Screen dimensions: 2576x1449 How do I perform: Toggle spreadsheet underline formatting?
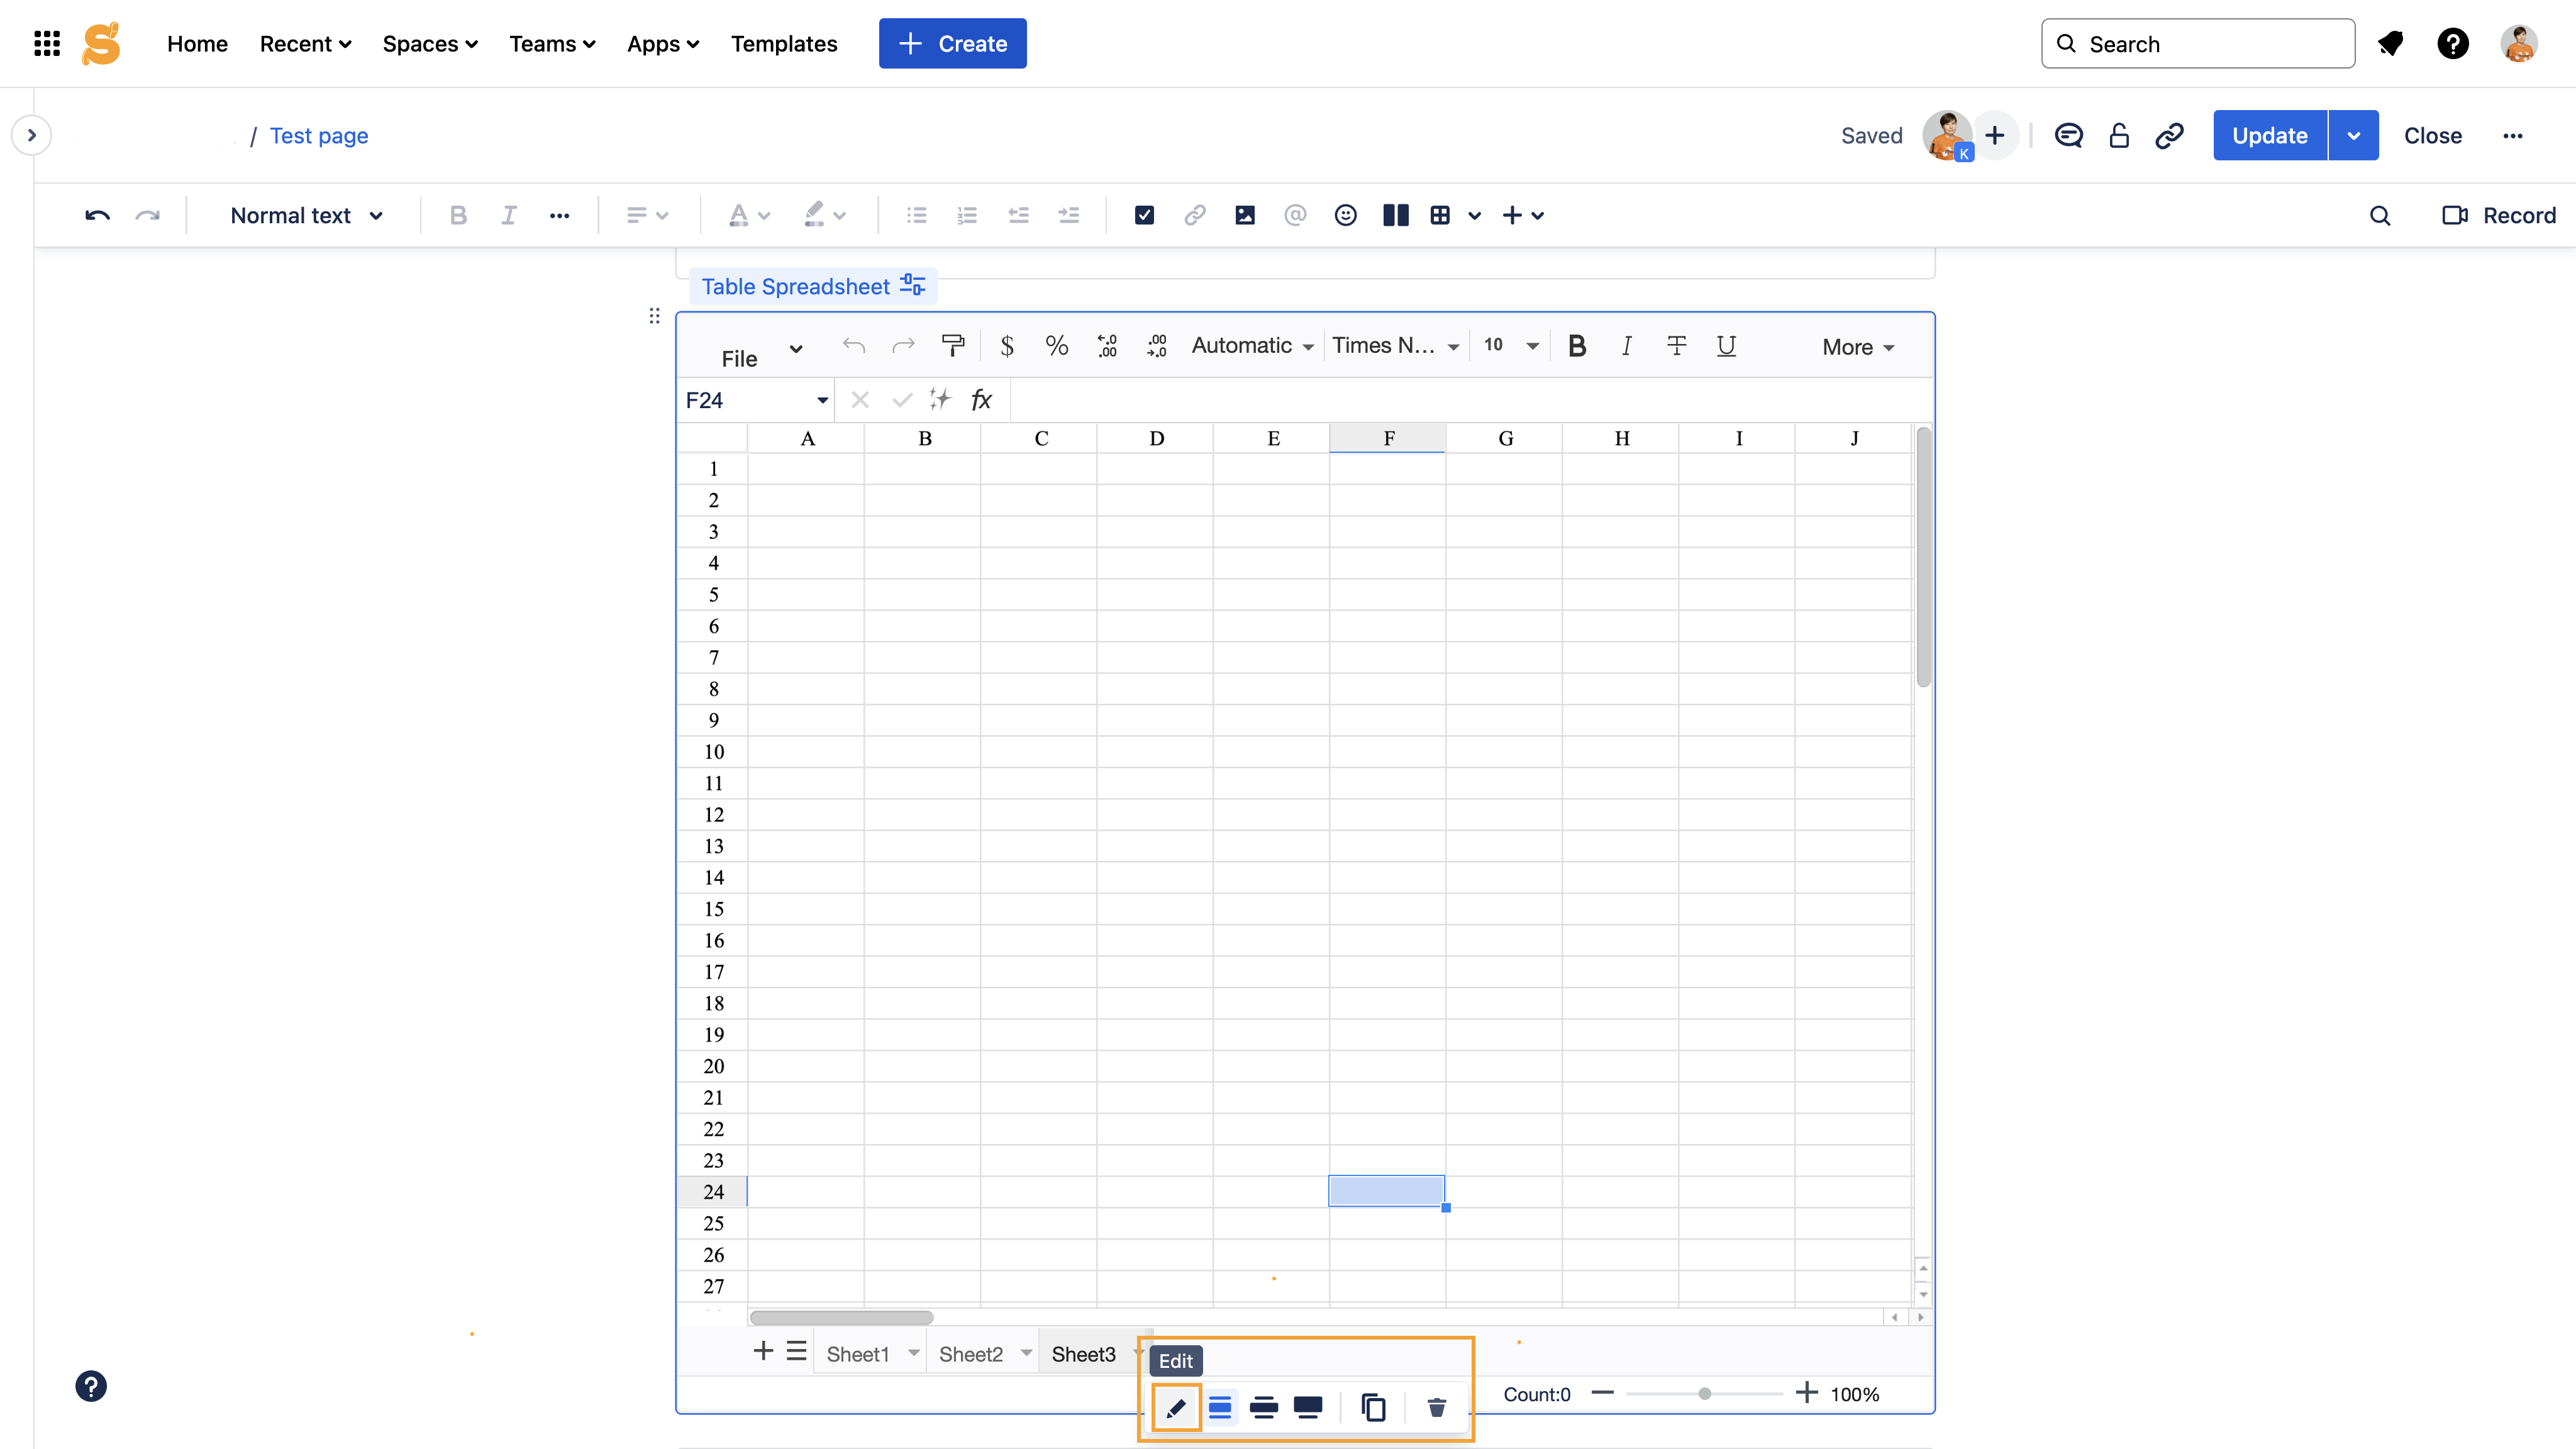(x=1726, y=346)
